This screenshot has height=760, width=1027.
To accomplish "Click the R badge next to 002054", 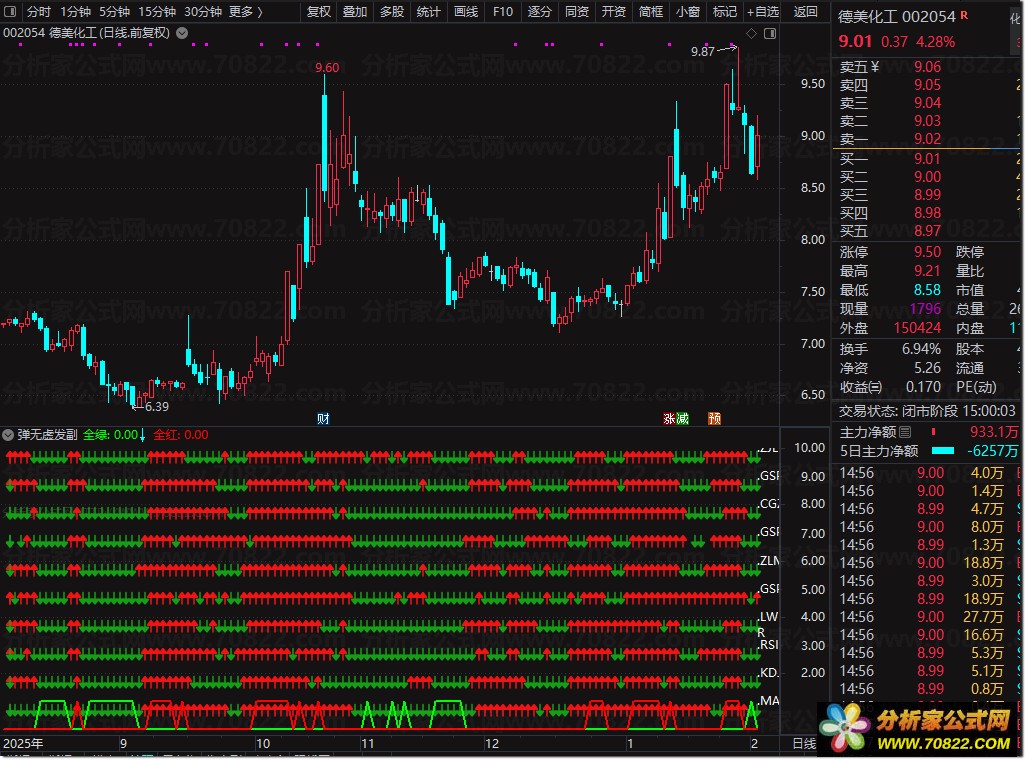I will pyautogui.click(x=964, y=14).
